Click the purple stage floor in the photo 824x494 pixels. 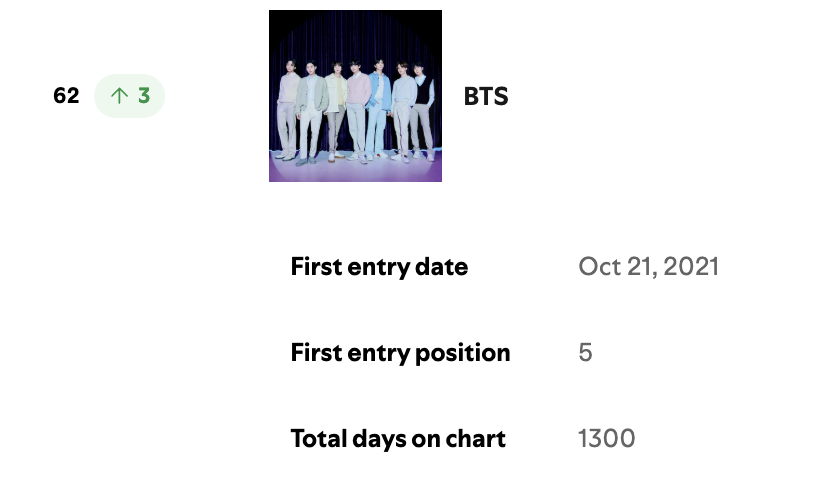pyautogui.click(x=355, y=171)
